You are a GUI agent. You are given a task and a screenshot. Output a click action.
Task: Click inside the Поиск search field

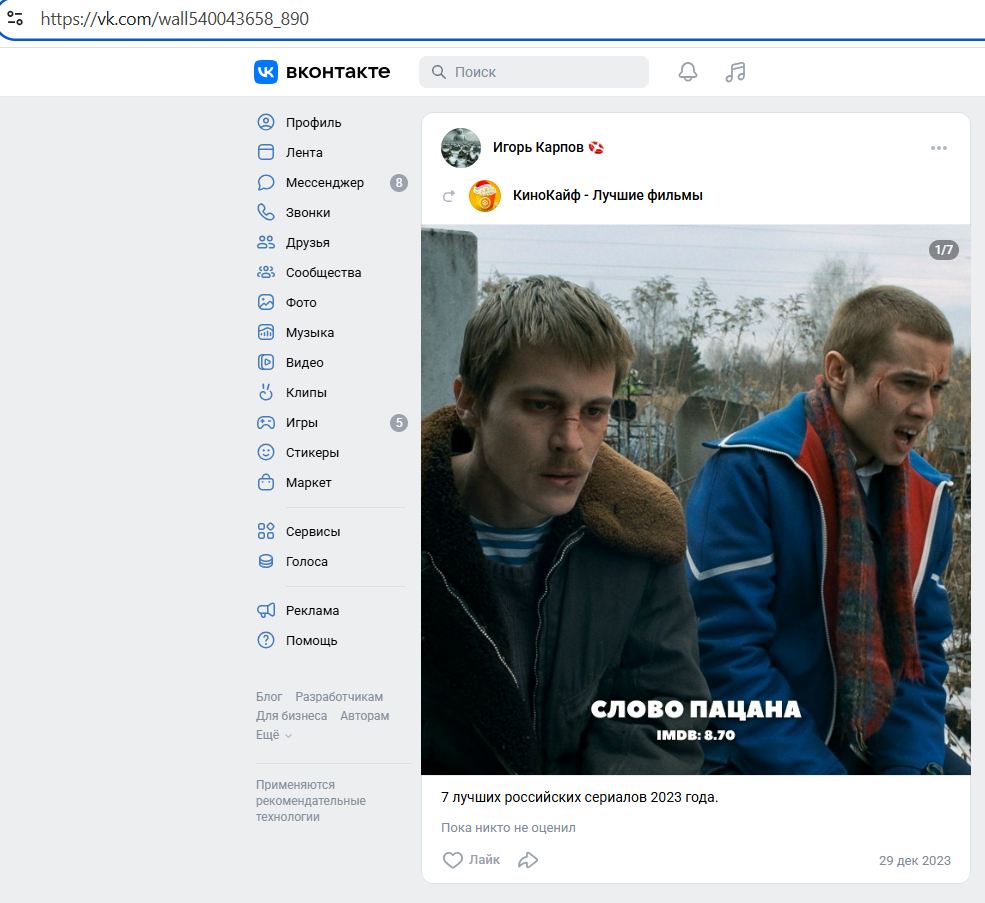click(x=533, y=71)
